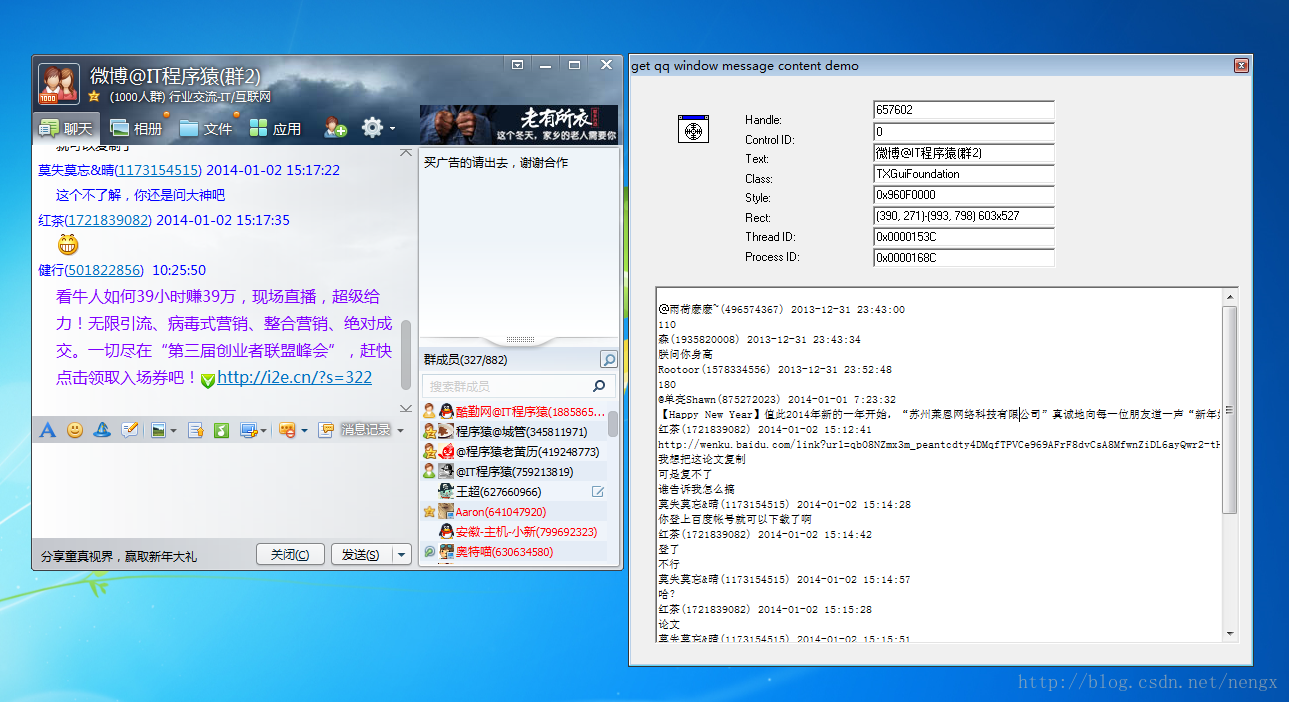Screen dimensions: 1289x702
Task: Click the star icon below group name
Action: [x=94, y=97]
